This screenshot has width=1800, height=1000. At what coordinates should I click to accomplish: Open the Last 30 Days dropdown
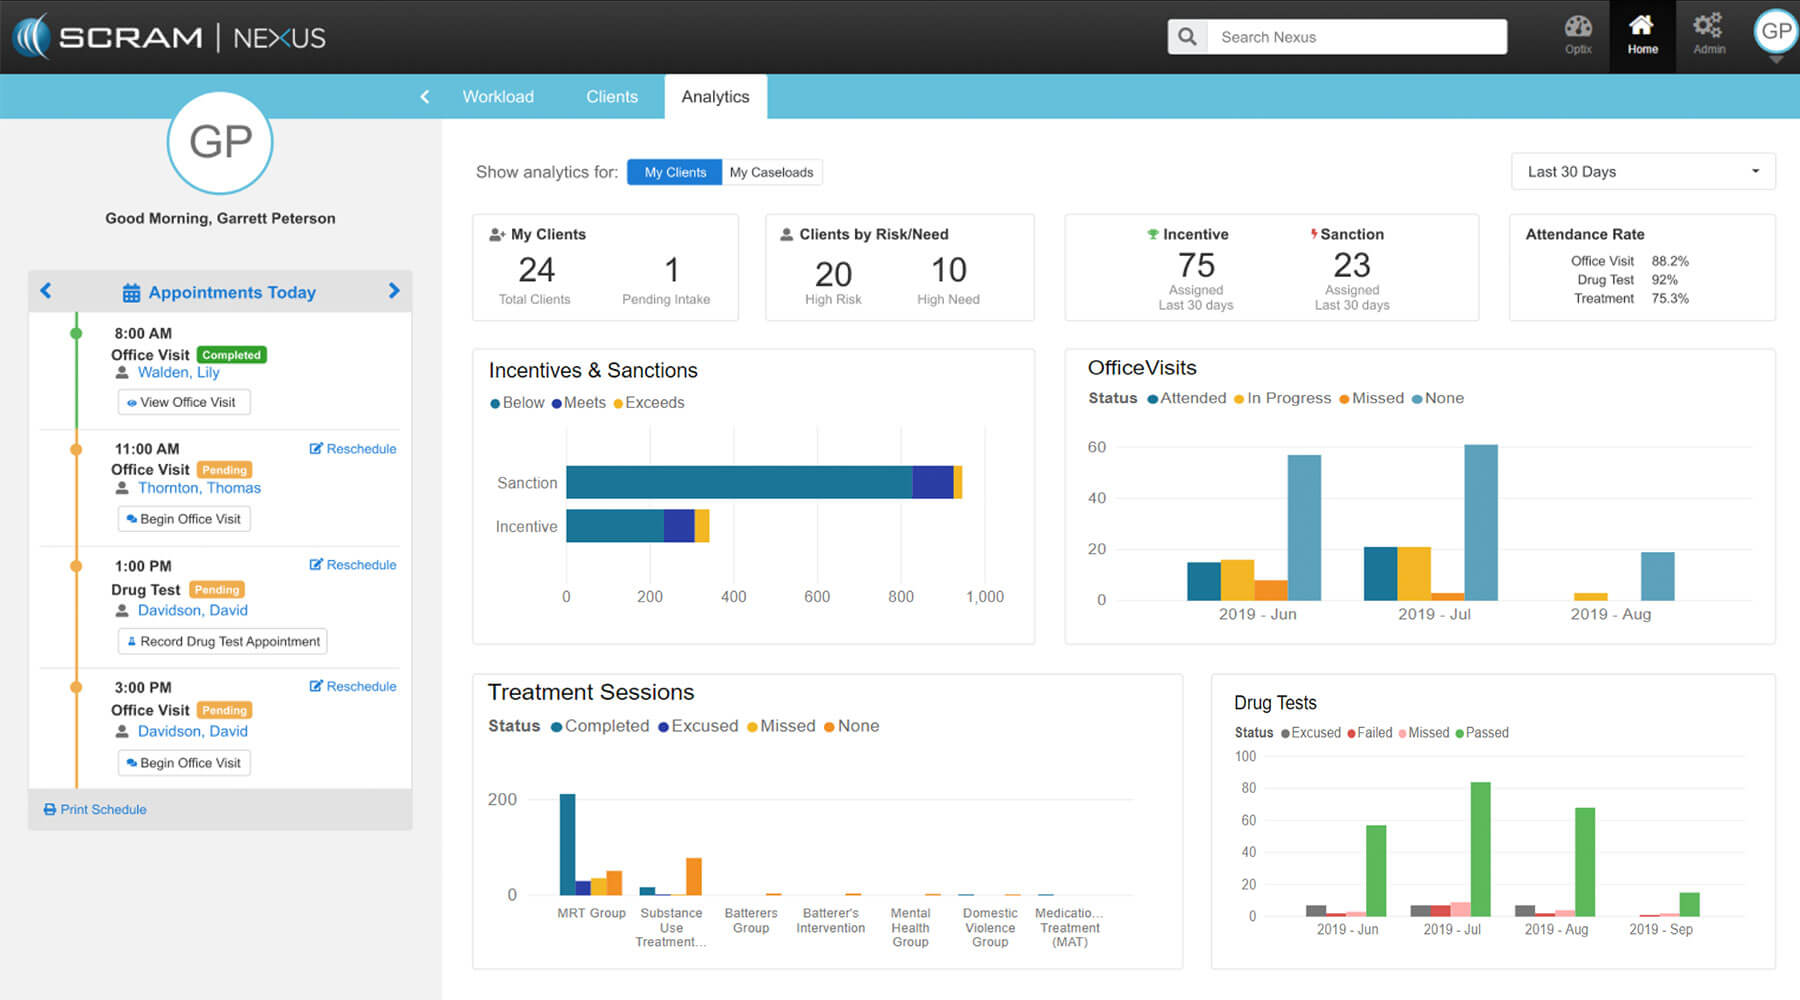coord(1643,172)
